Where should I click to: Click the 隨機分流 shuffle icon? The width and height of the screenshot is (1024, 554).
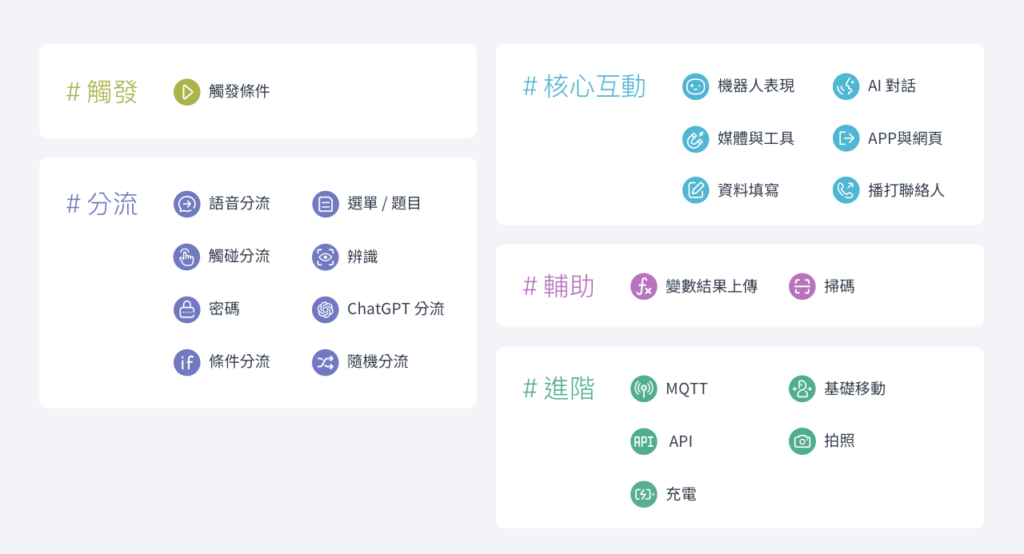(x=325, y=362)
